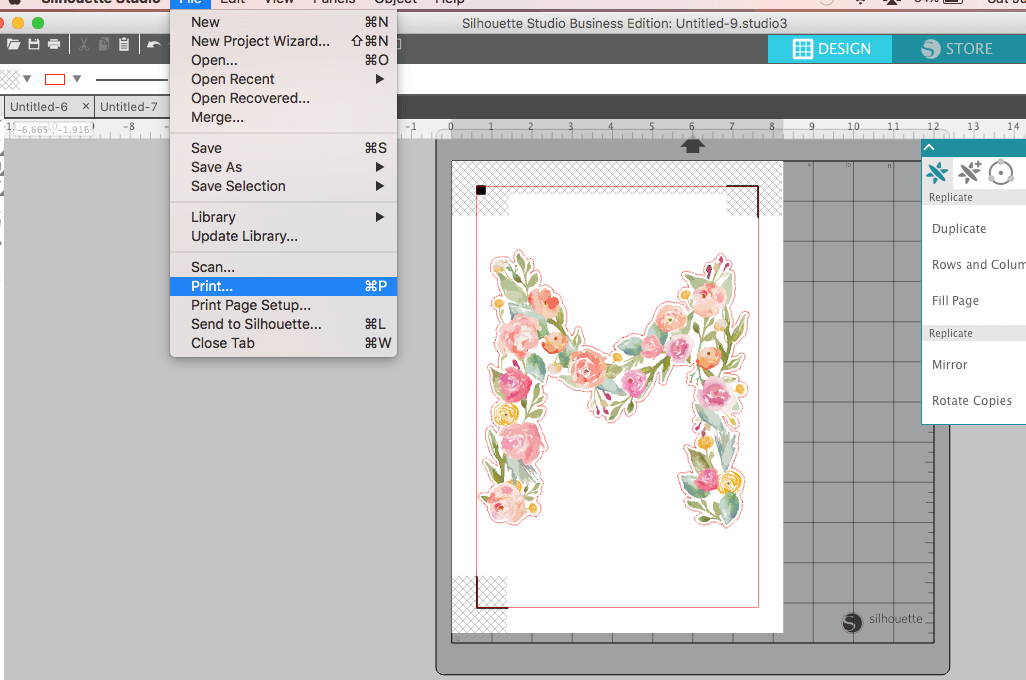Image resolution: width=1026 pixels, height=680 pixels.
Task: Choose Open... from the File menu
Action: (283, 60)
